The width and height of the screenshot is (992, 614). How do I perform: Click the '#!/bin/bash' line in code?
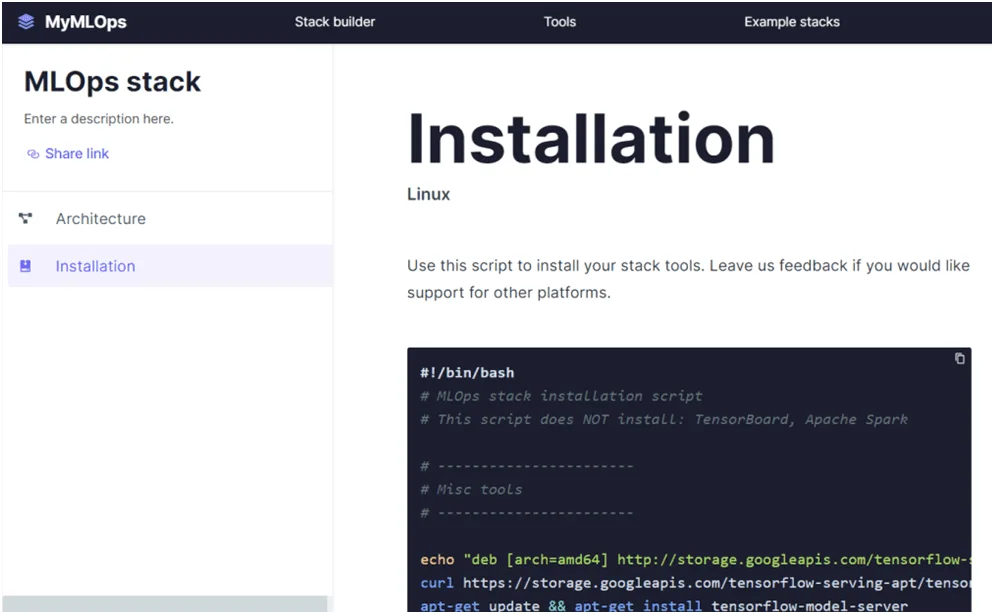pyautogui.click(x=467, y=372)
